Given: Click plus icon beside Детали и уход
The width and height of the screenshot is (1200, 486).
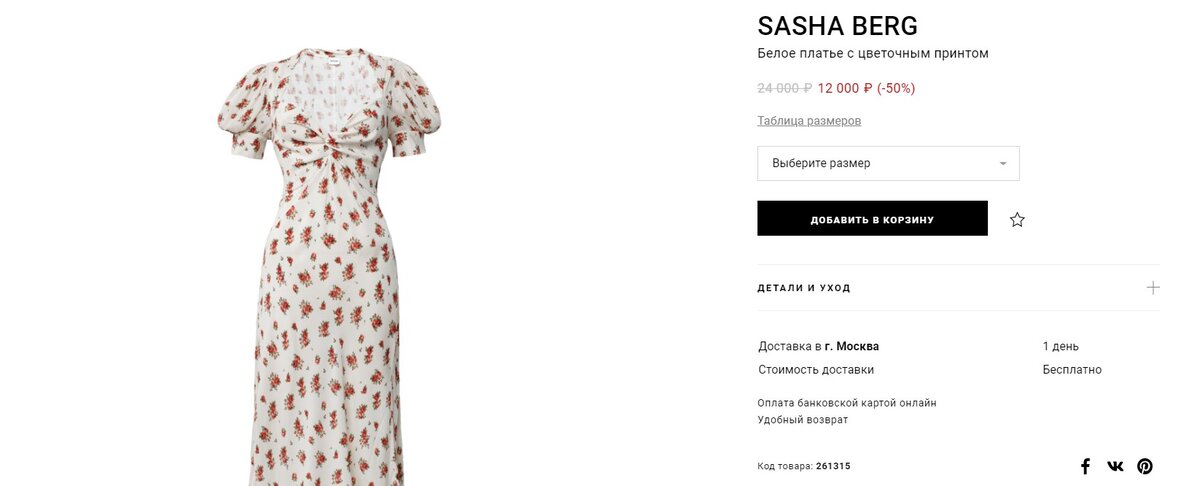Looking at the screenshot, I should (1153, 287).
